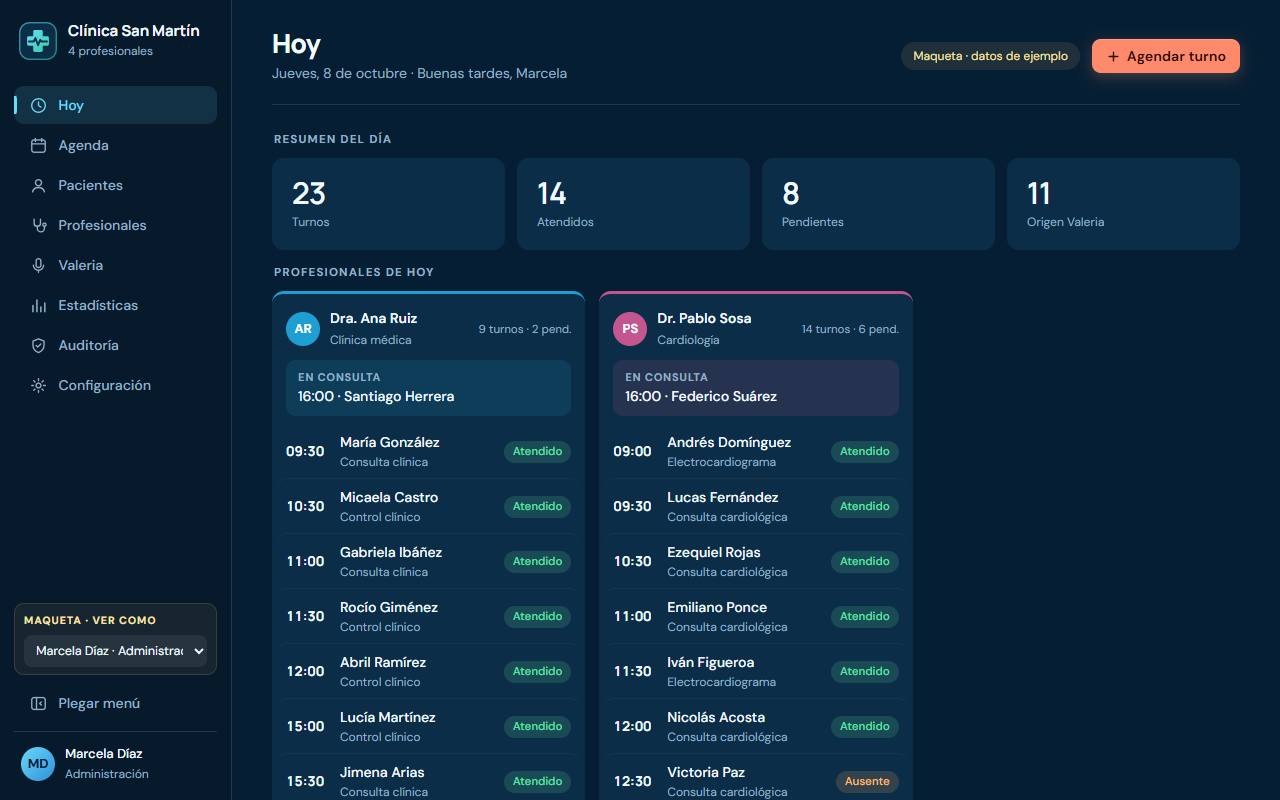The height and width of the screenshot is (800, 1280).
Task: Select Andrés Domínguez's 09:00 appointment
Action: pyautogui.click(x=756, y=451)
